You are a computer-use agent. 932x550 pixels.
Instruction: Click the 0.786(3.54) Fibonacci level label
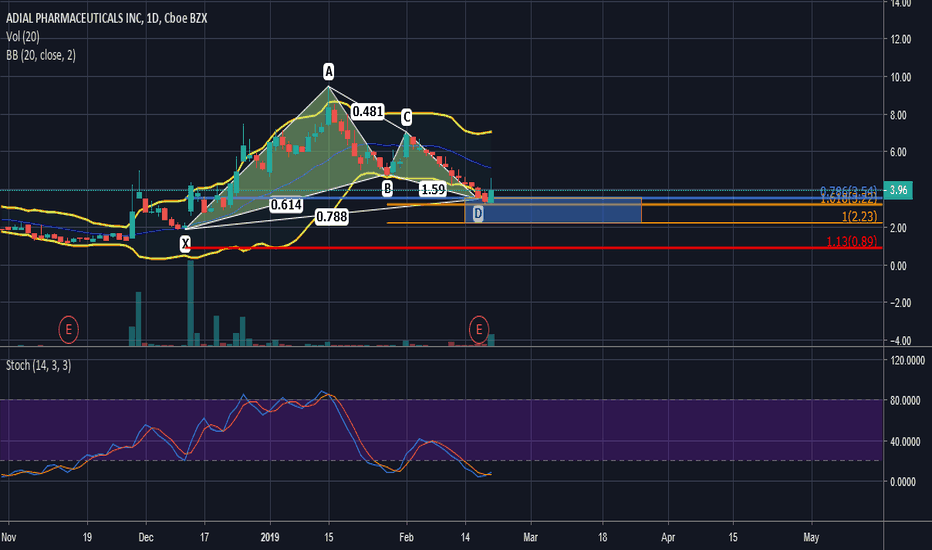pyautogui.click(x=848, y=191)
